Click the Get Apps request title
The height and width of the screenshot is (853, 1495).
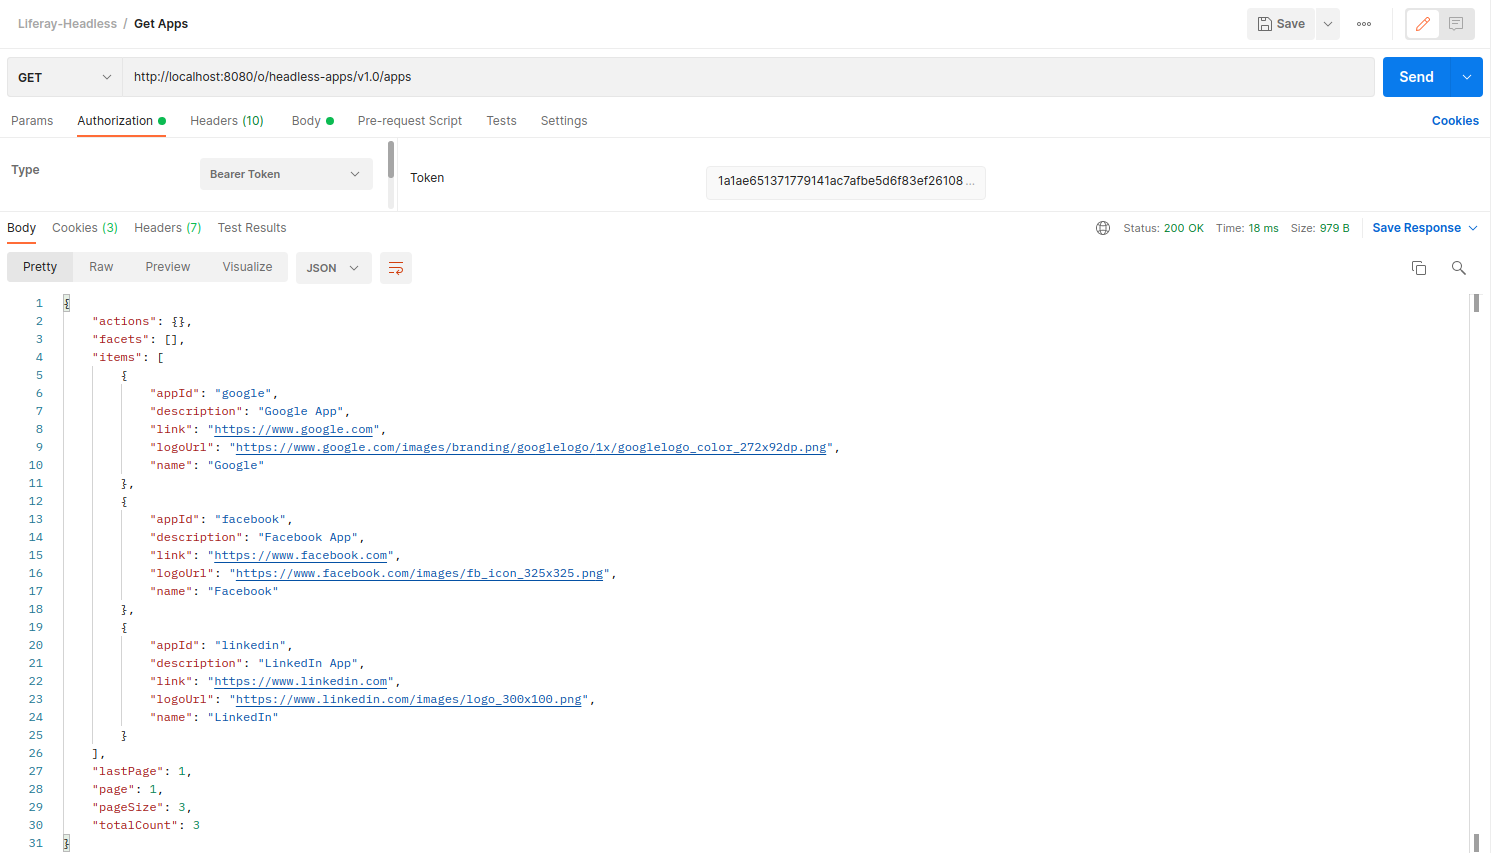pos(161,24)
